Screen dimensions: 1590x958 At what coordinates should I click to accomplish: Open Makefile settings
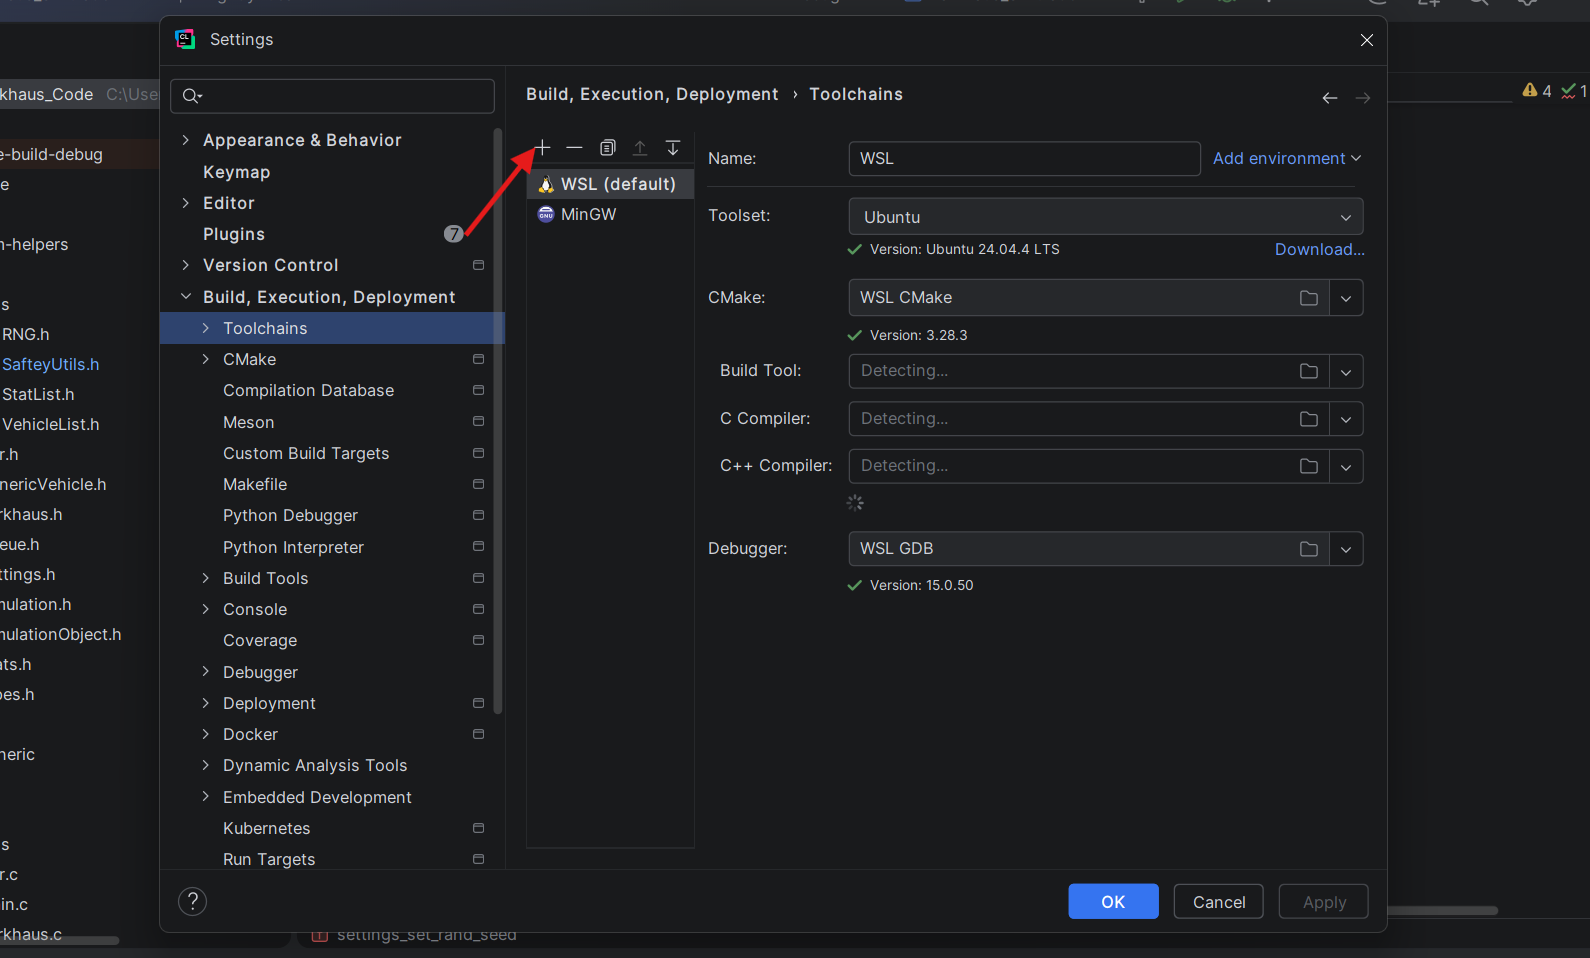click(255, 484)
